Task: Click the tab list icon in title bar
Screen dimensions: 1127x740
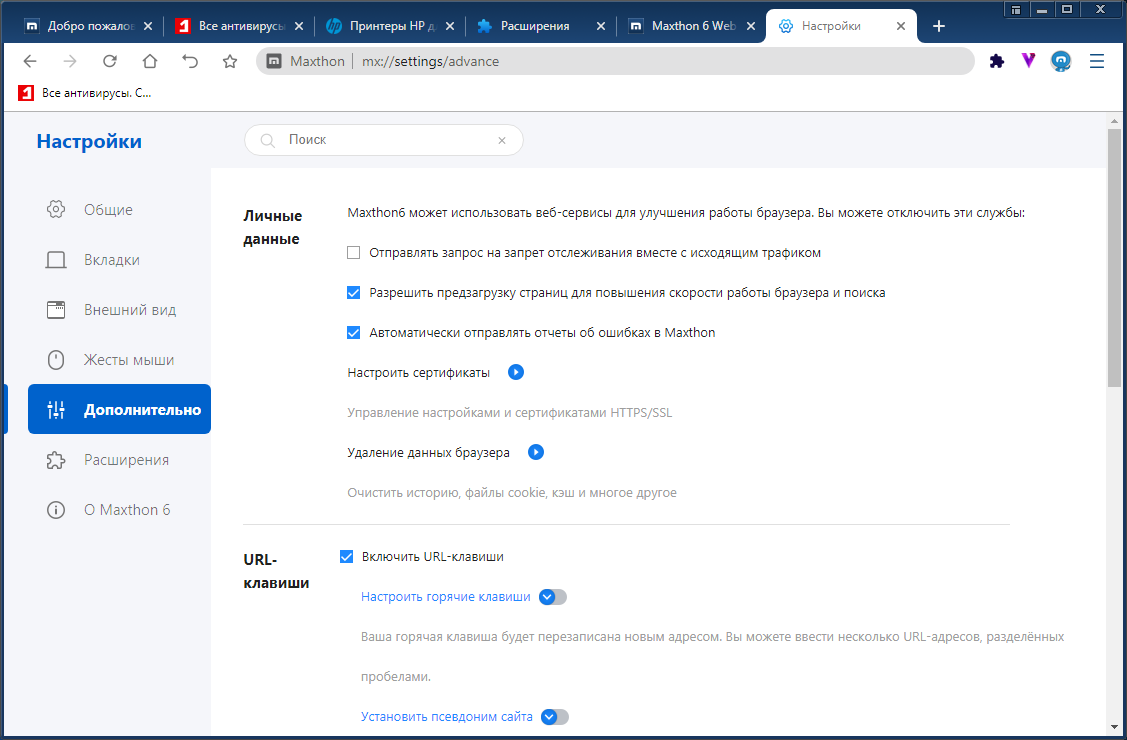Action: tap(1016, 9)
